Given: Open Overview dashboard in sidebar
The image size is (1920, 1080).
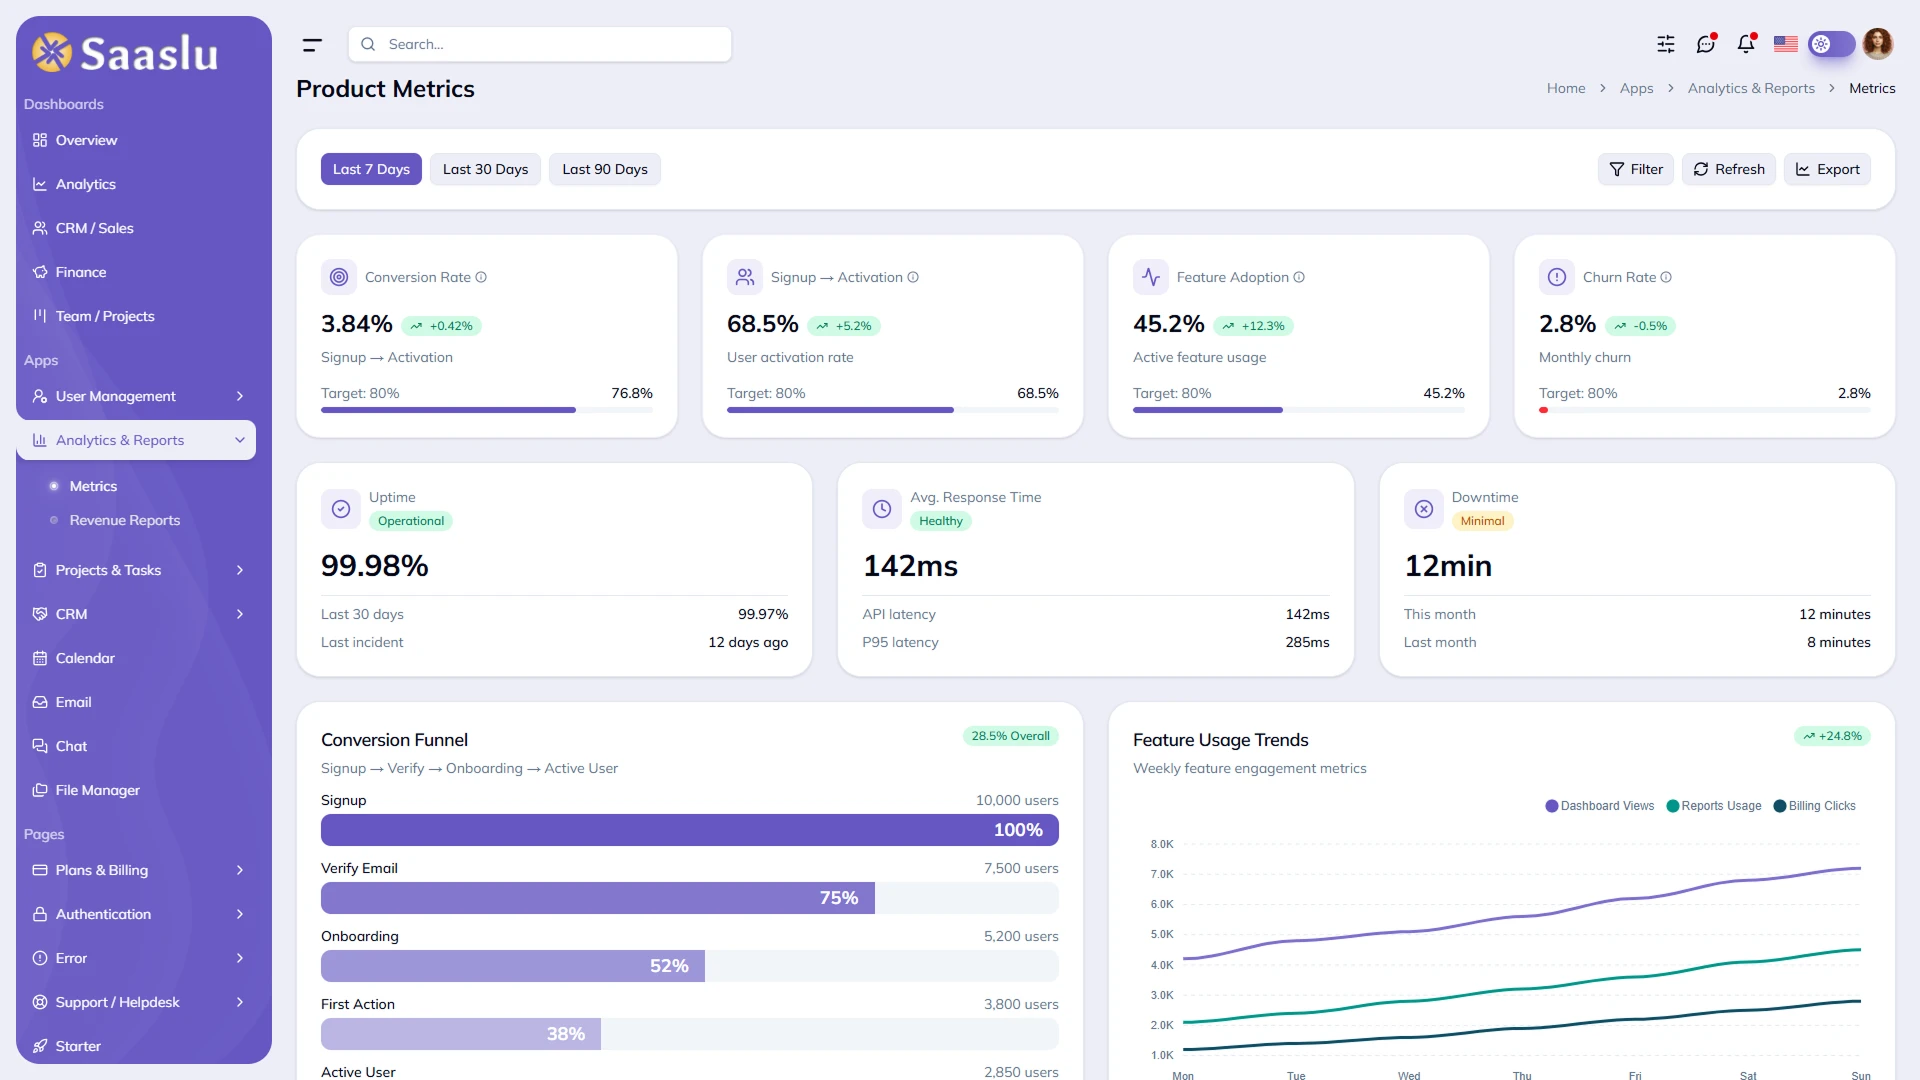Looking at the screenshot, I should click(136, 140).
